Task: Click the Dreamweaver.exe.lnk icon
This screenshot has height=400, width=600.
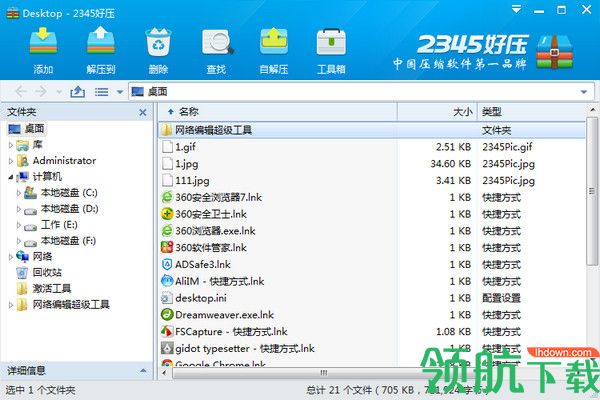Action: (x=167, y=315)
